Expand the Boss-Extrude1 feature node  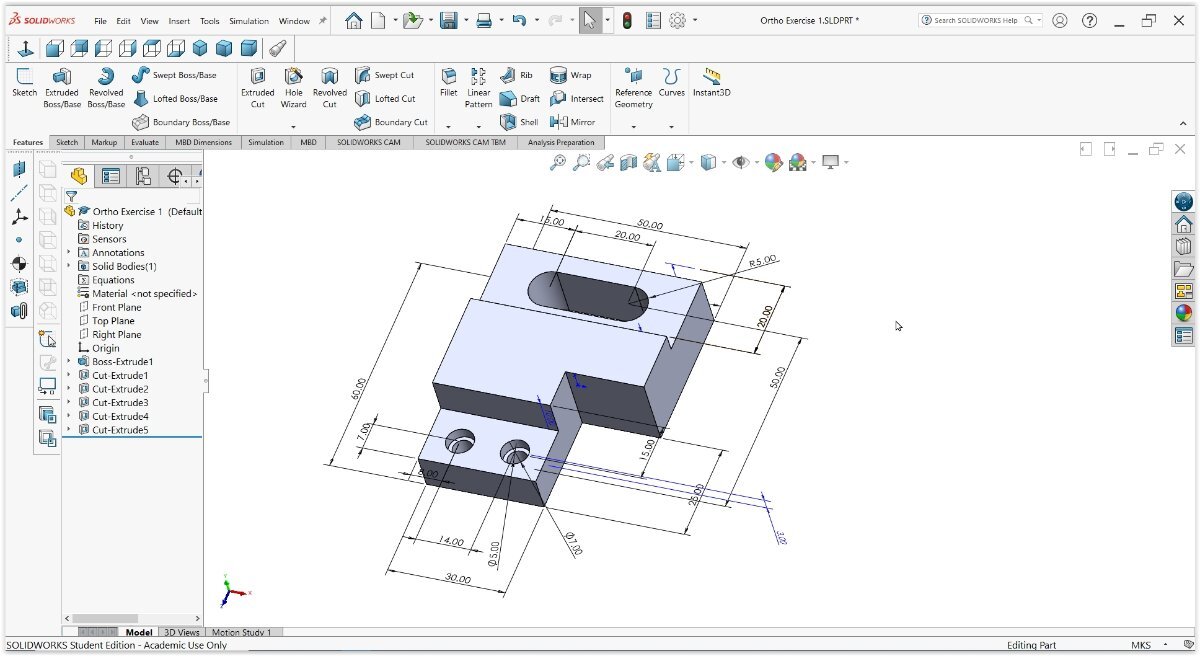click(x=68, y=361)
